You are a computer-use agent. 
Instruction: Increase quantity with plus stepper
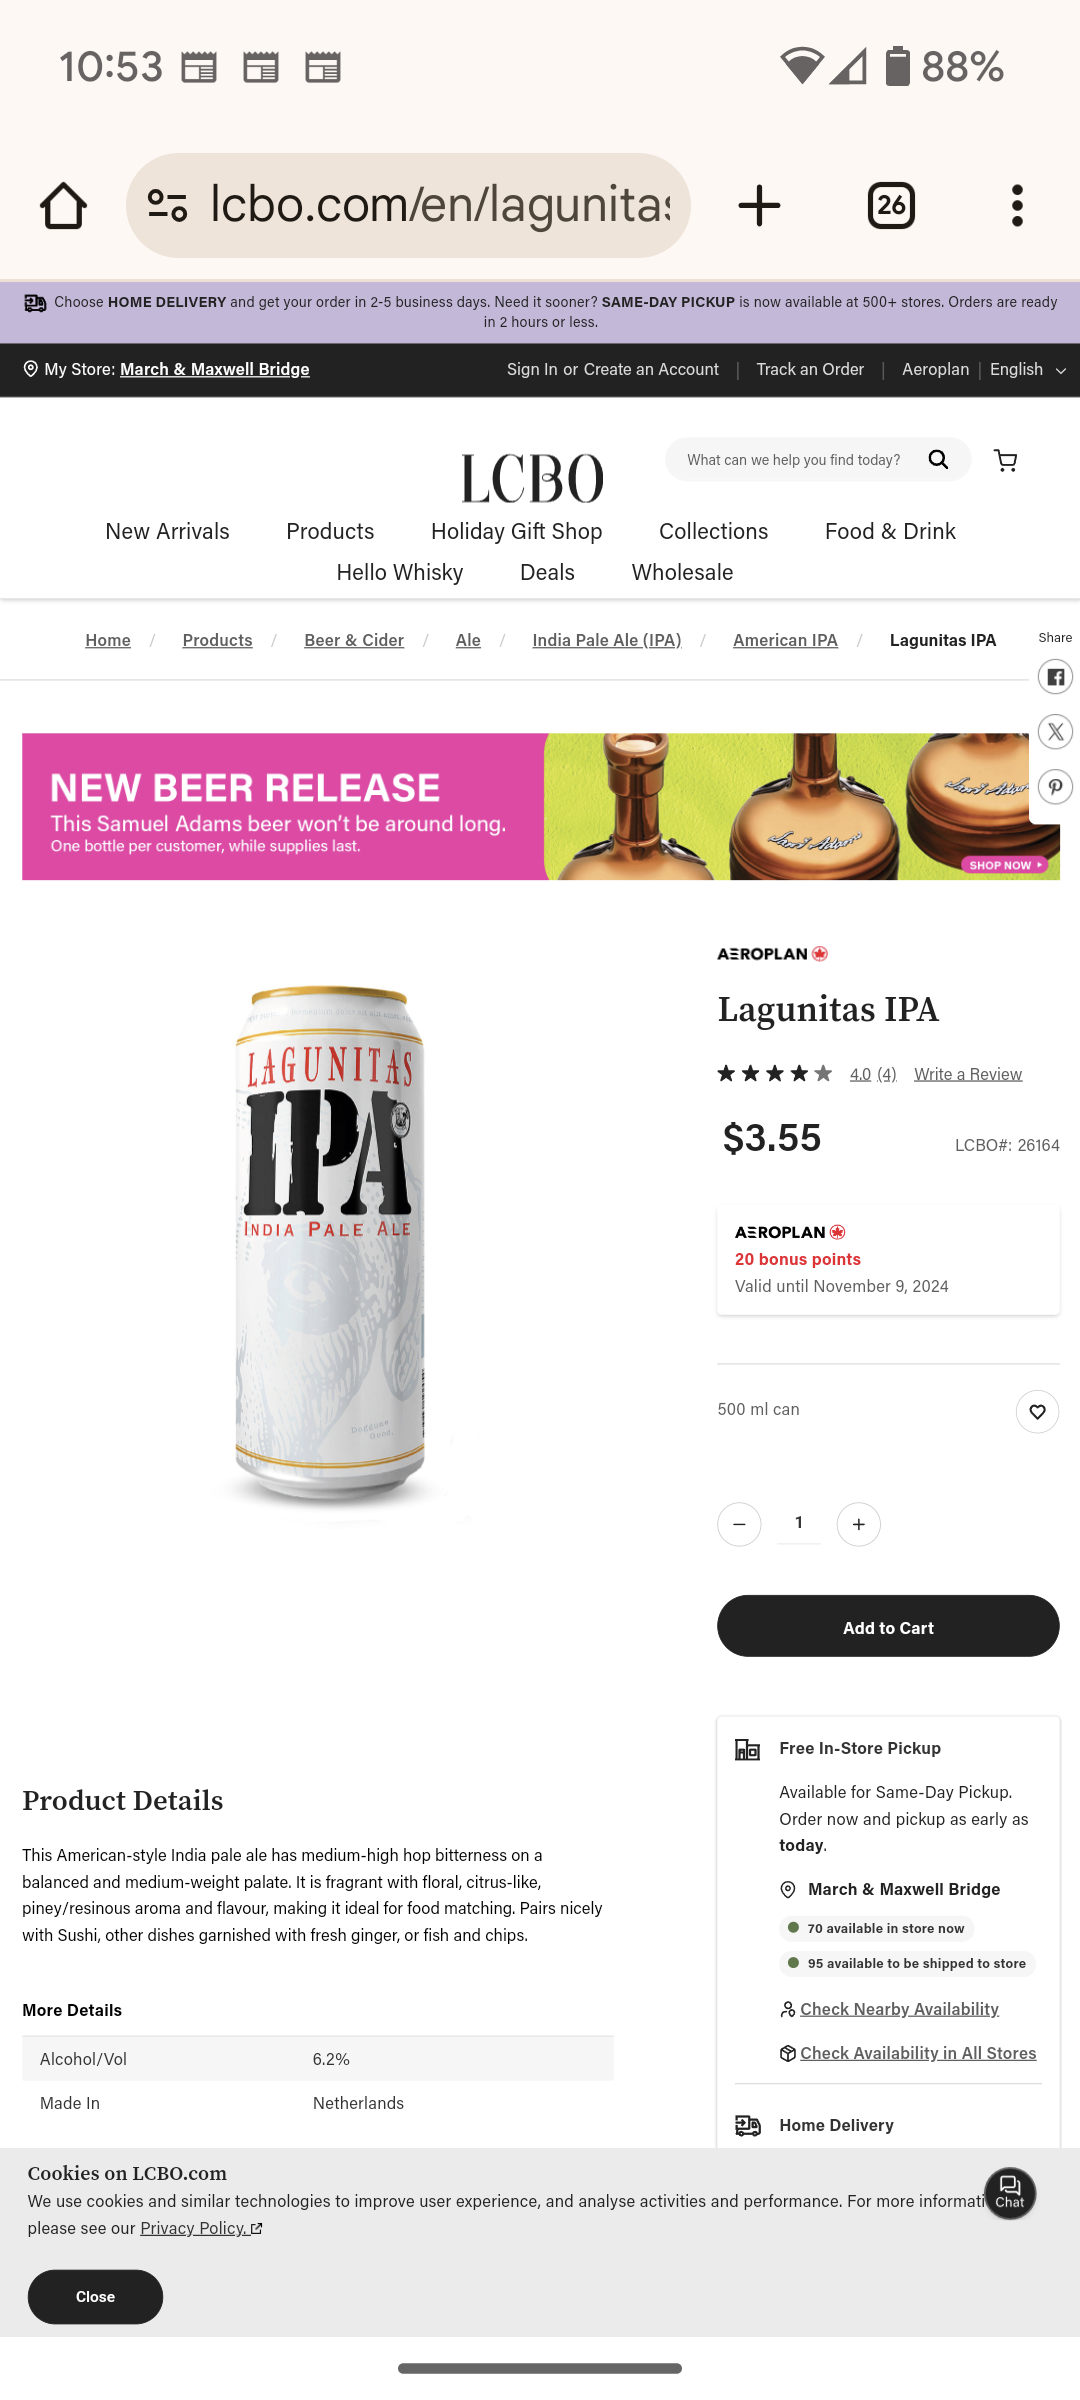pyautogui.click(x=858, y=1524)
